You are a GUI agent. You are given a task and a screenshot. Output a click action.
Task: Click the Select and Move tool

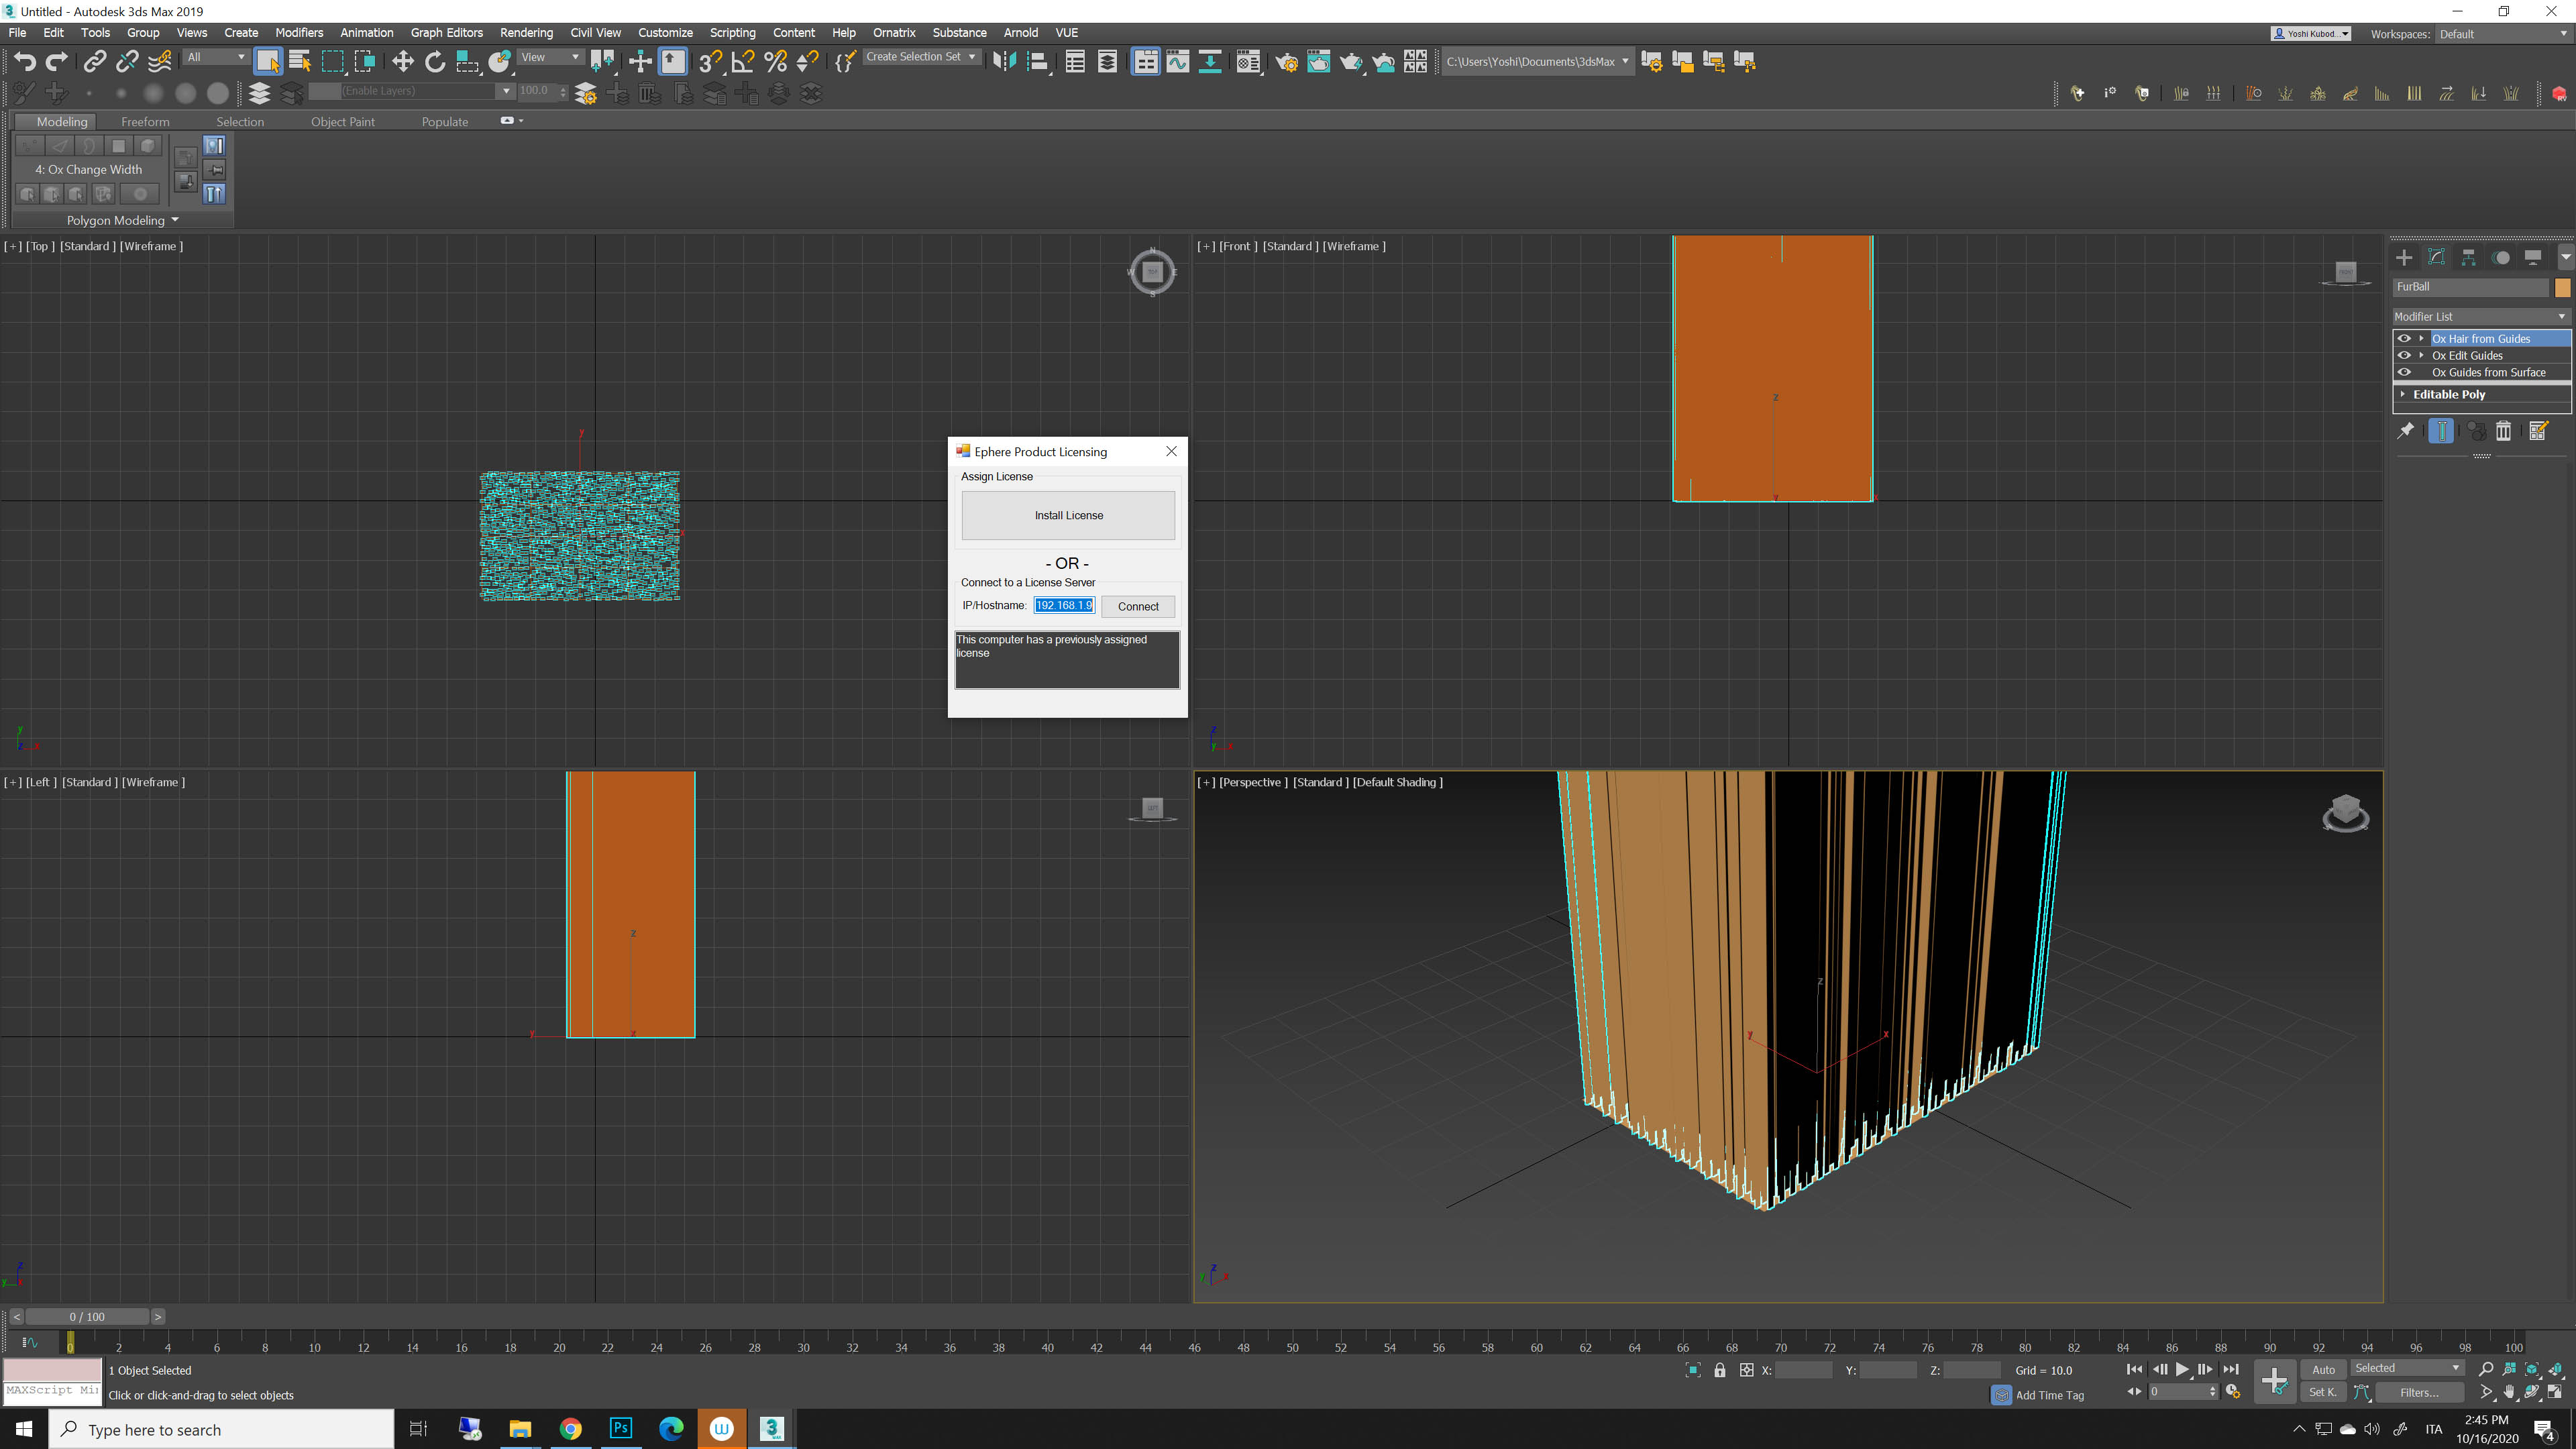tap(402, 62)
